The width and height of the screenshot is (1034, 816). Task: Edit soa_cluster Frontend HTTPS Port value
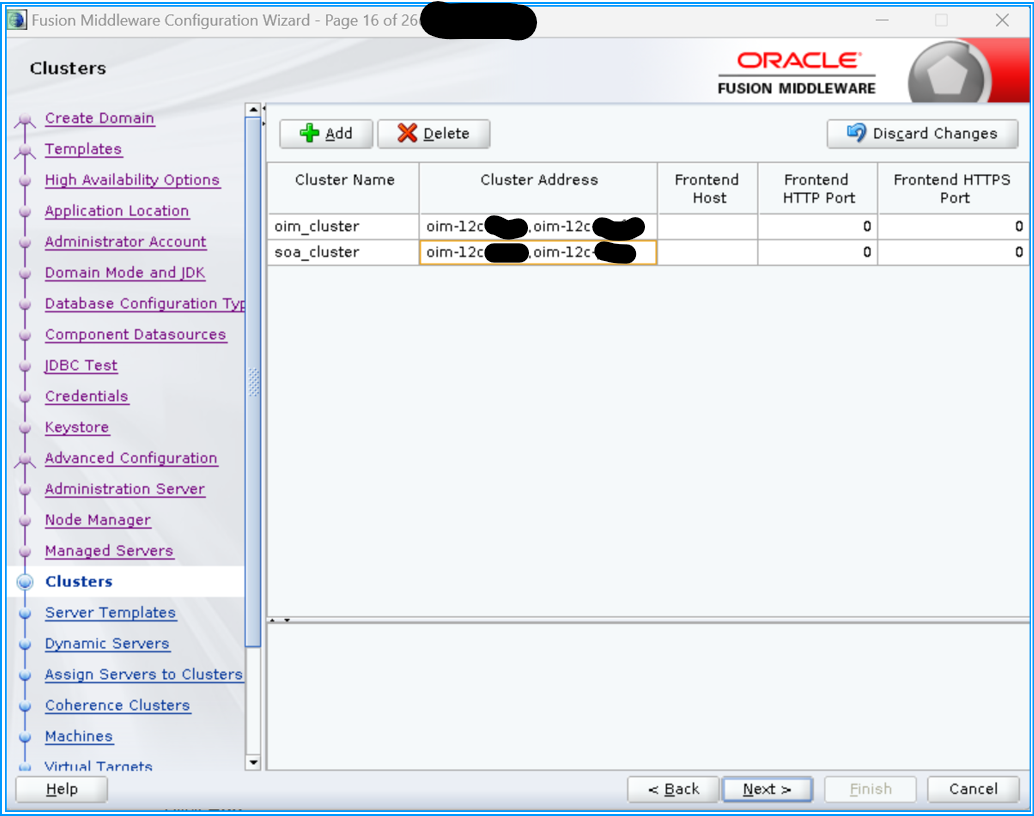point(954,253)
